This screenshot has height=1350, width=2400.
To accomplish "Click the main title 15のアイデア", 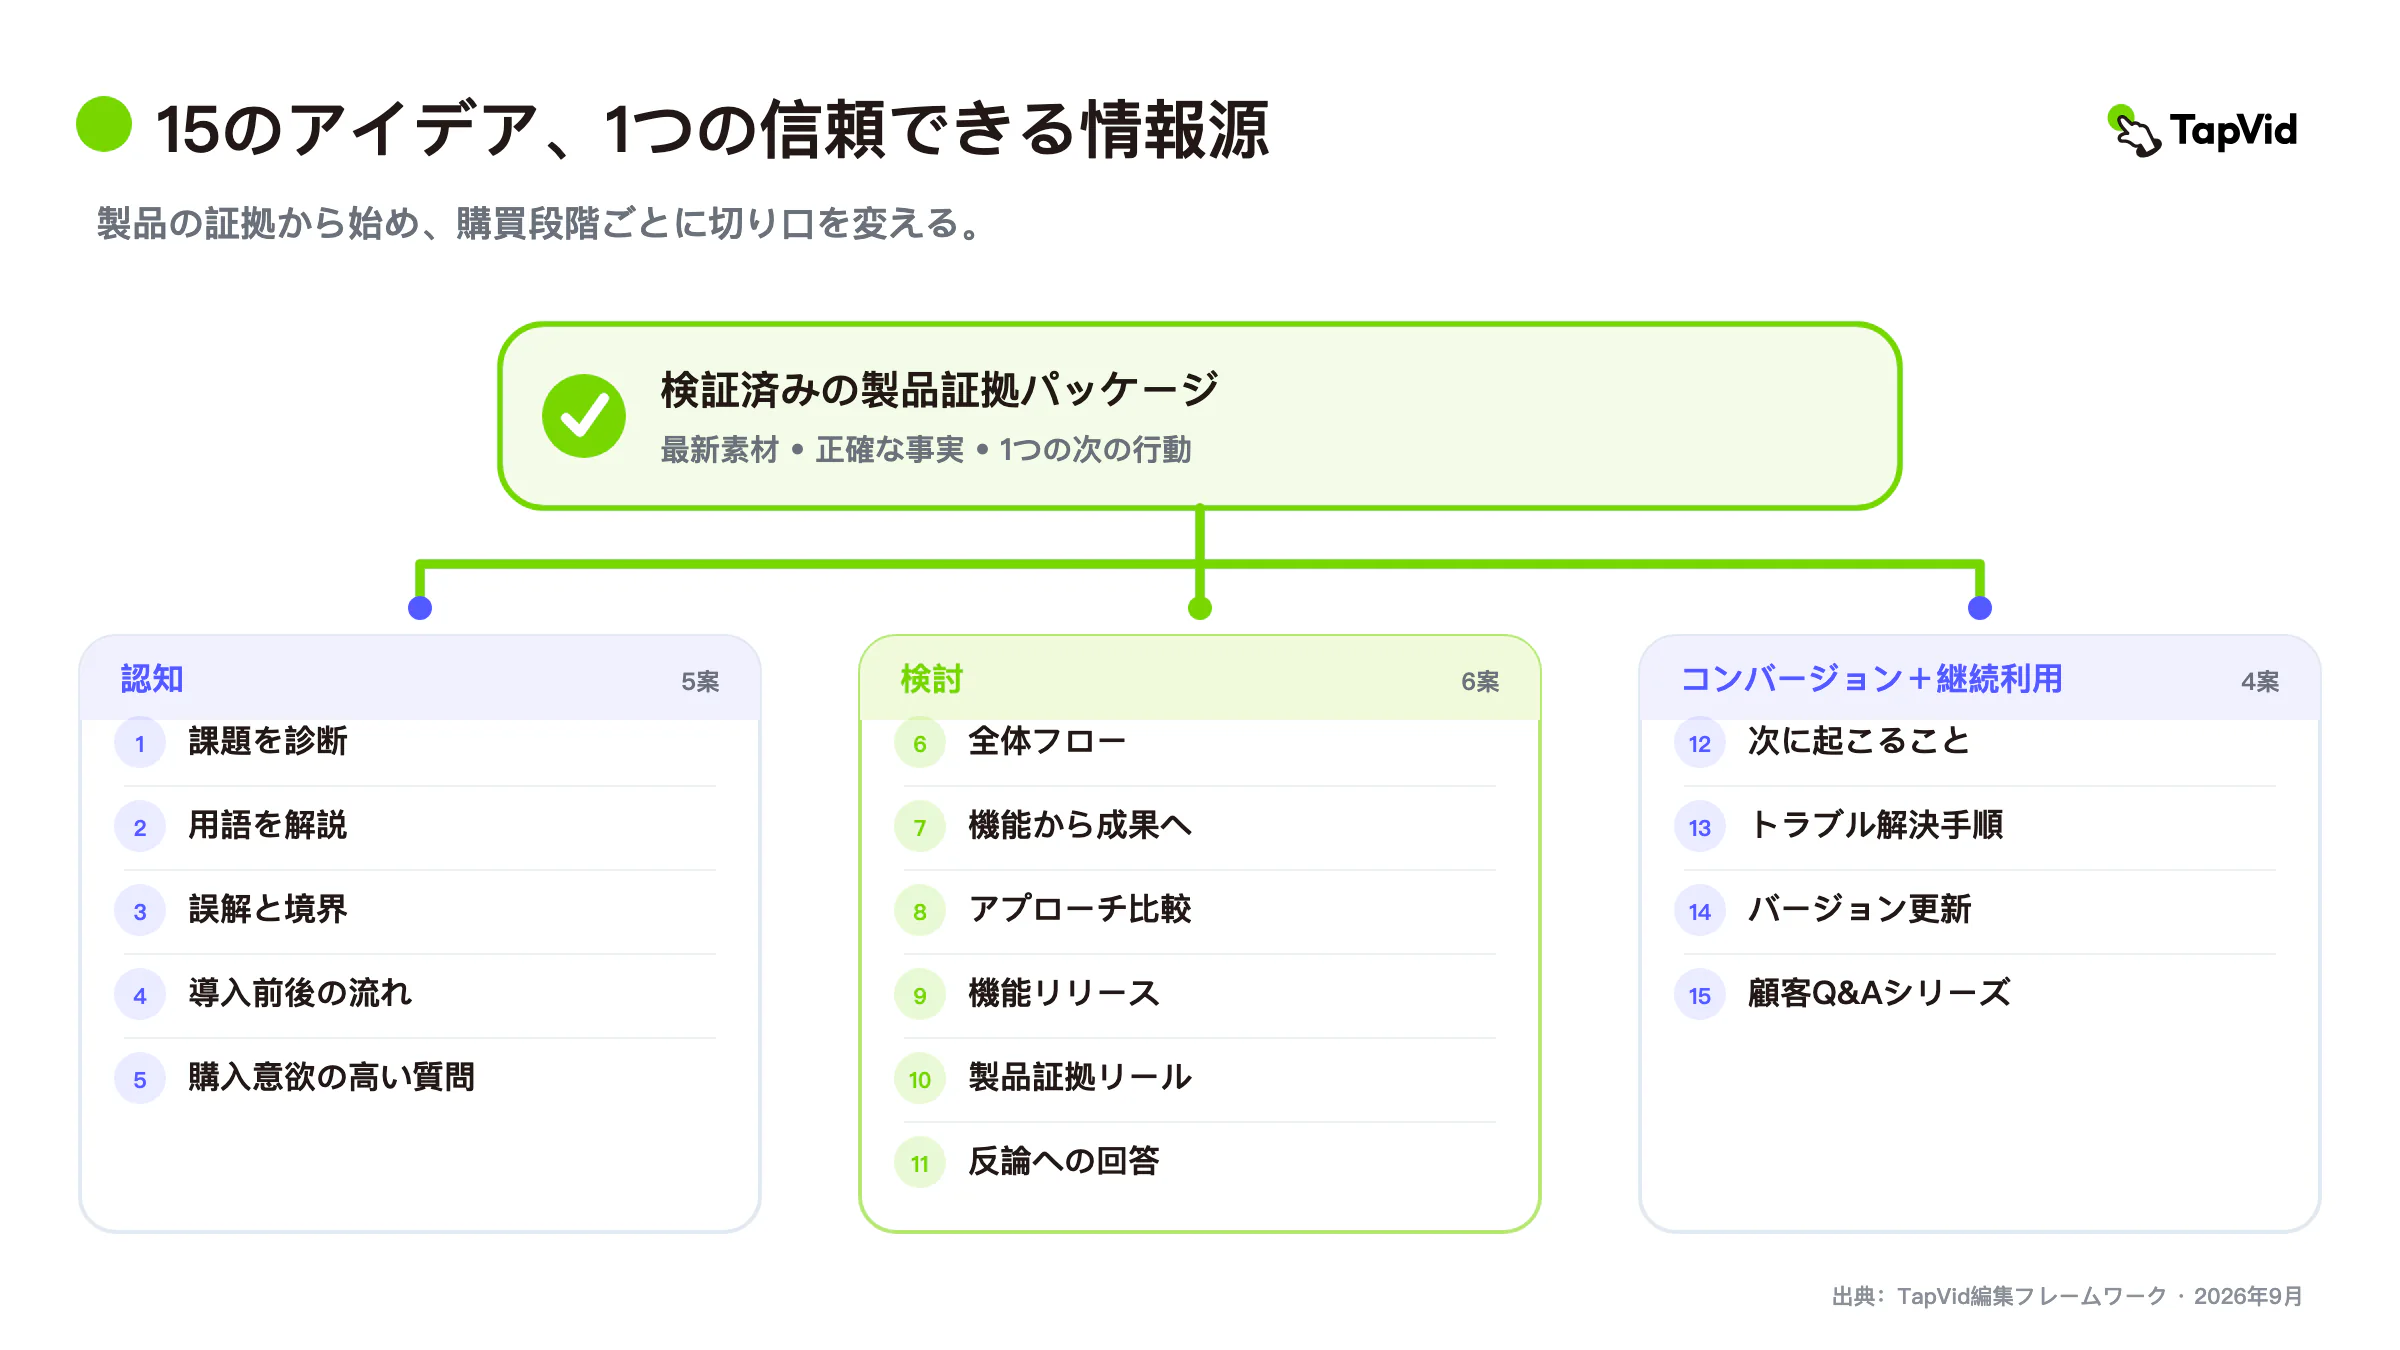I will point(712,129).
